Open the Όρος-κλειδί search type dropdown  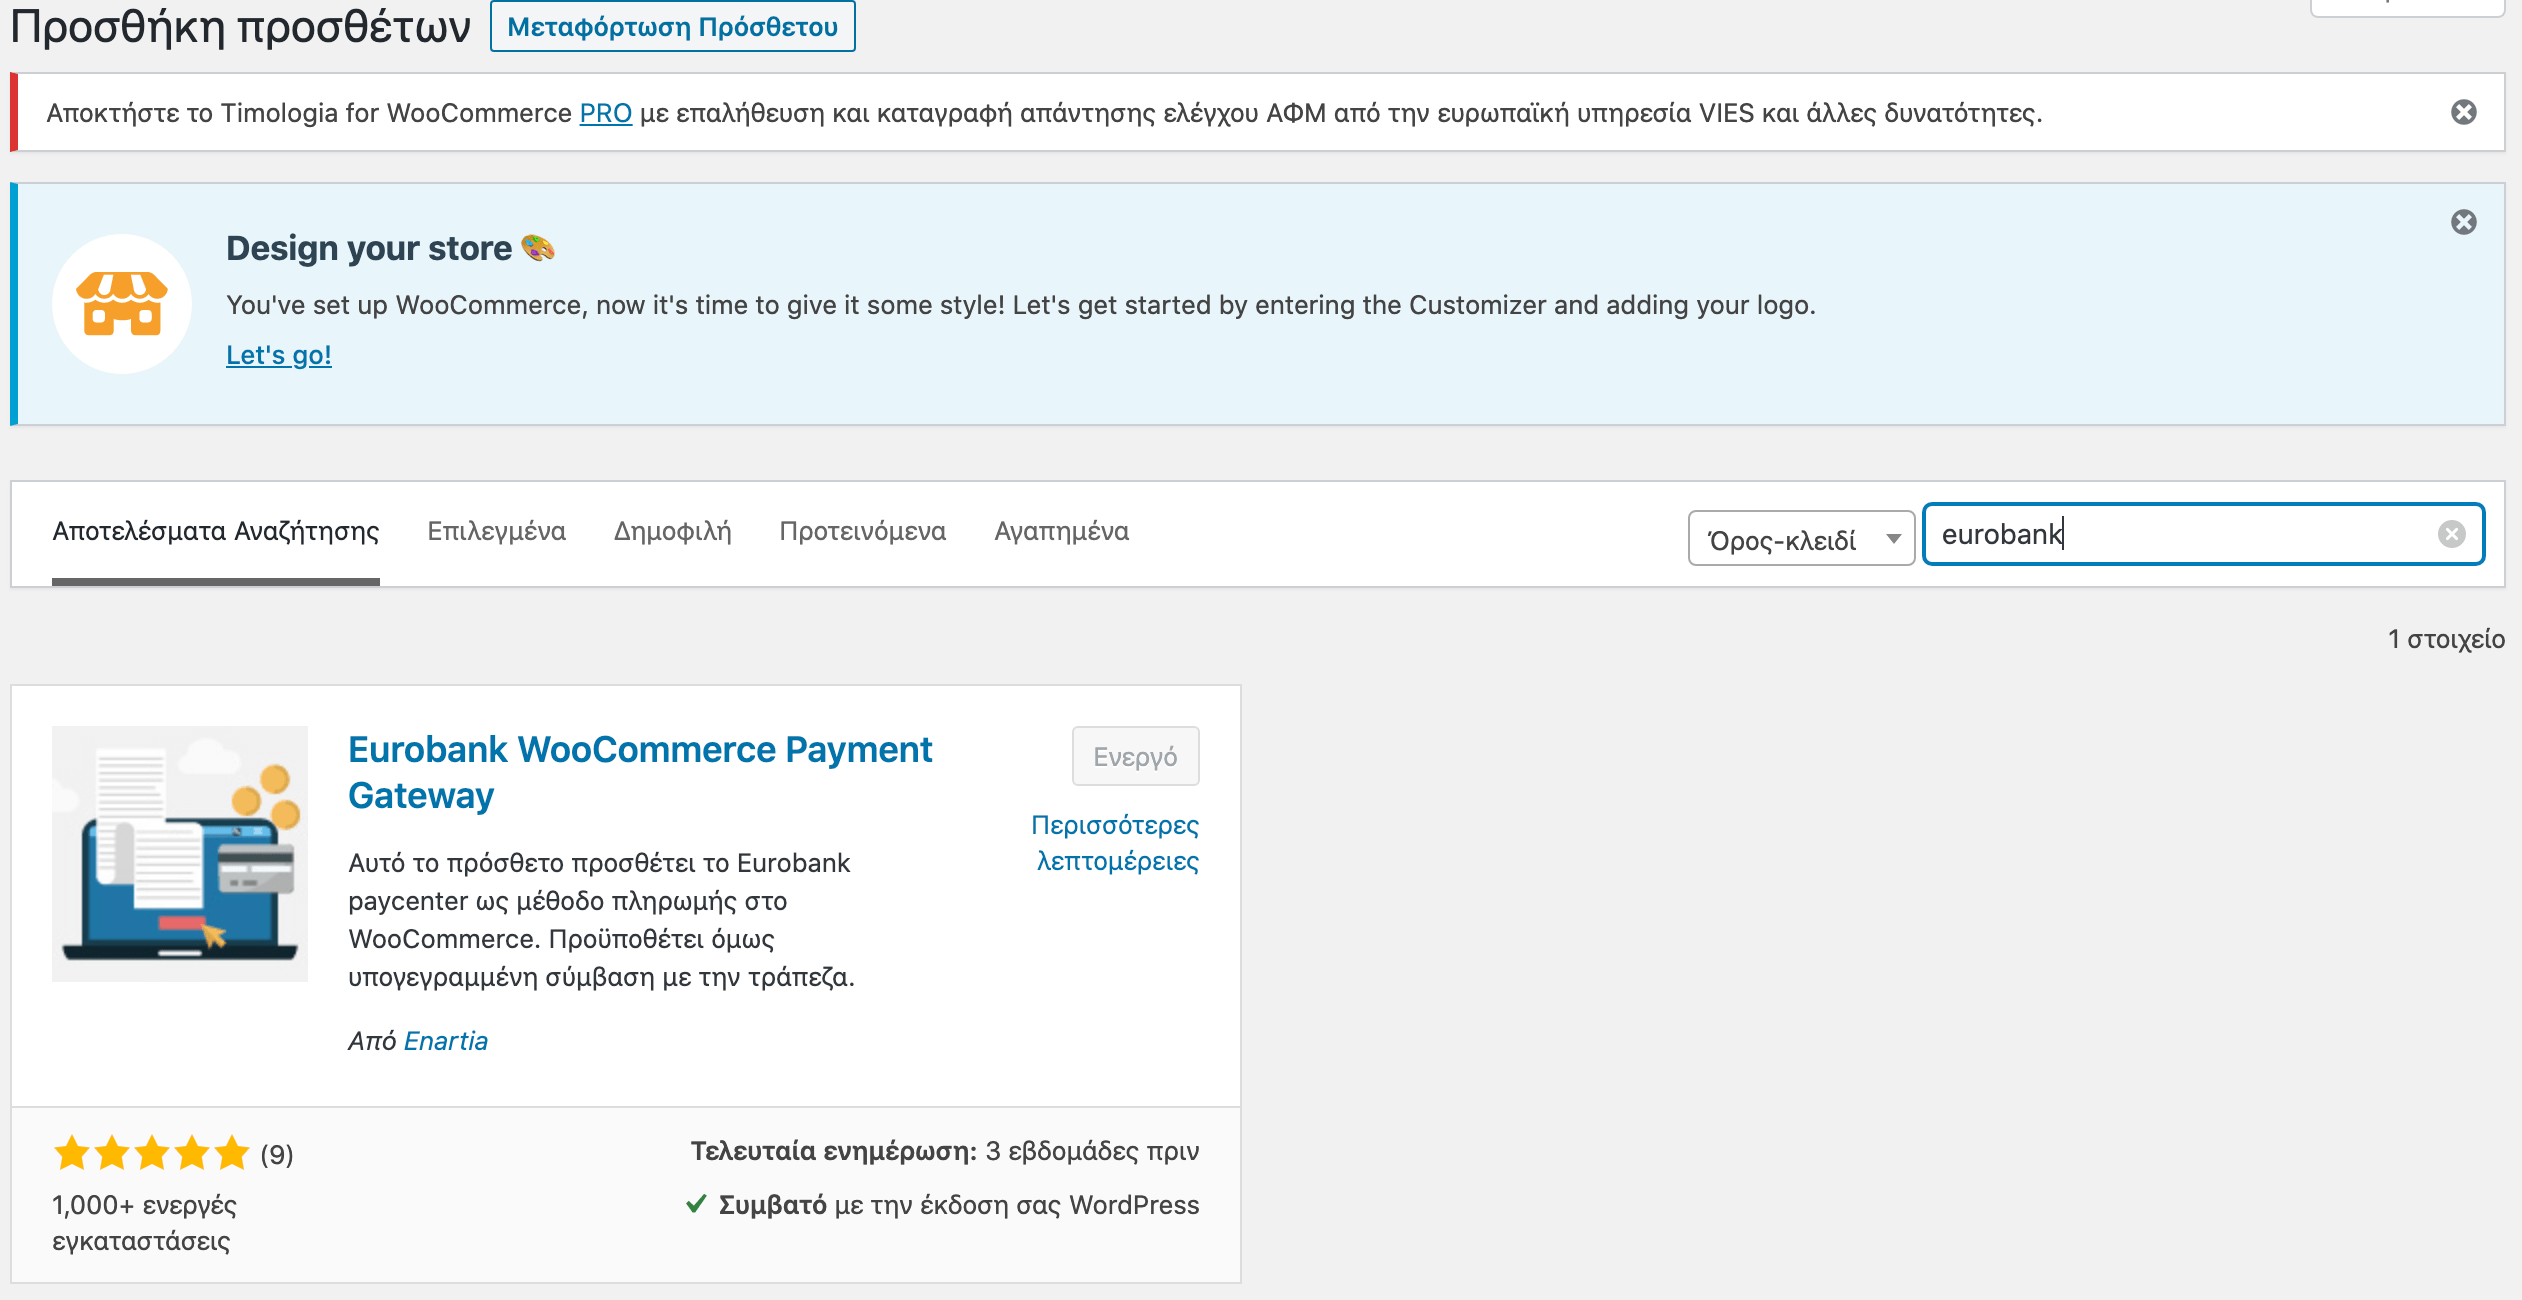pos(1801,538)
